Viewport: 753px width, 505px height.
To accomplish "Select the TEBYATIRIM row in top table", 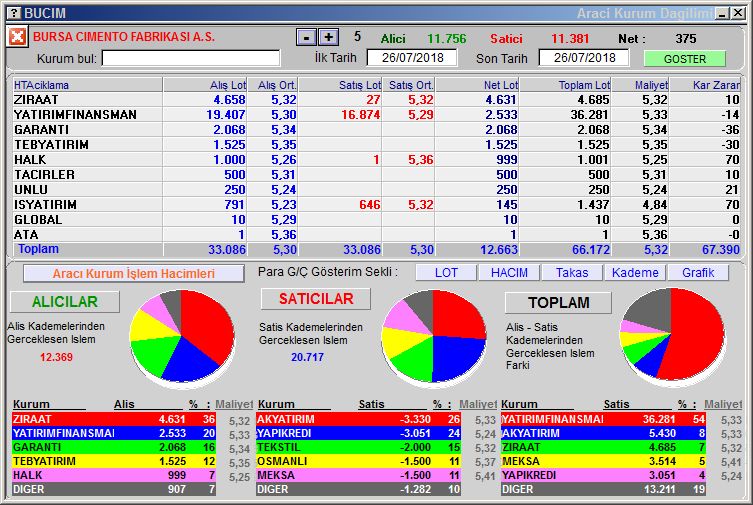I will [376, 144].
